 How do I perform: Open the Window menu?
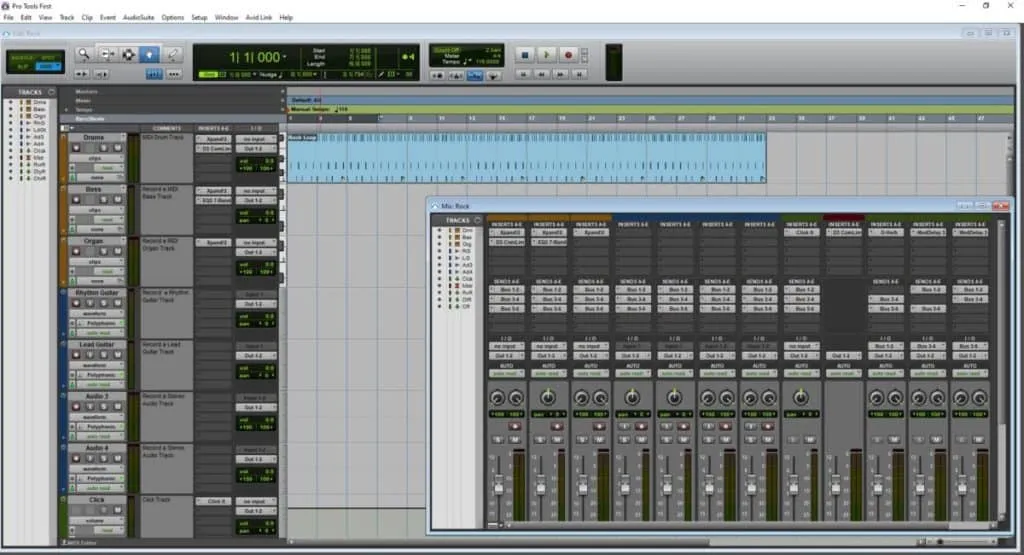pos(227,18)
